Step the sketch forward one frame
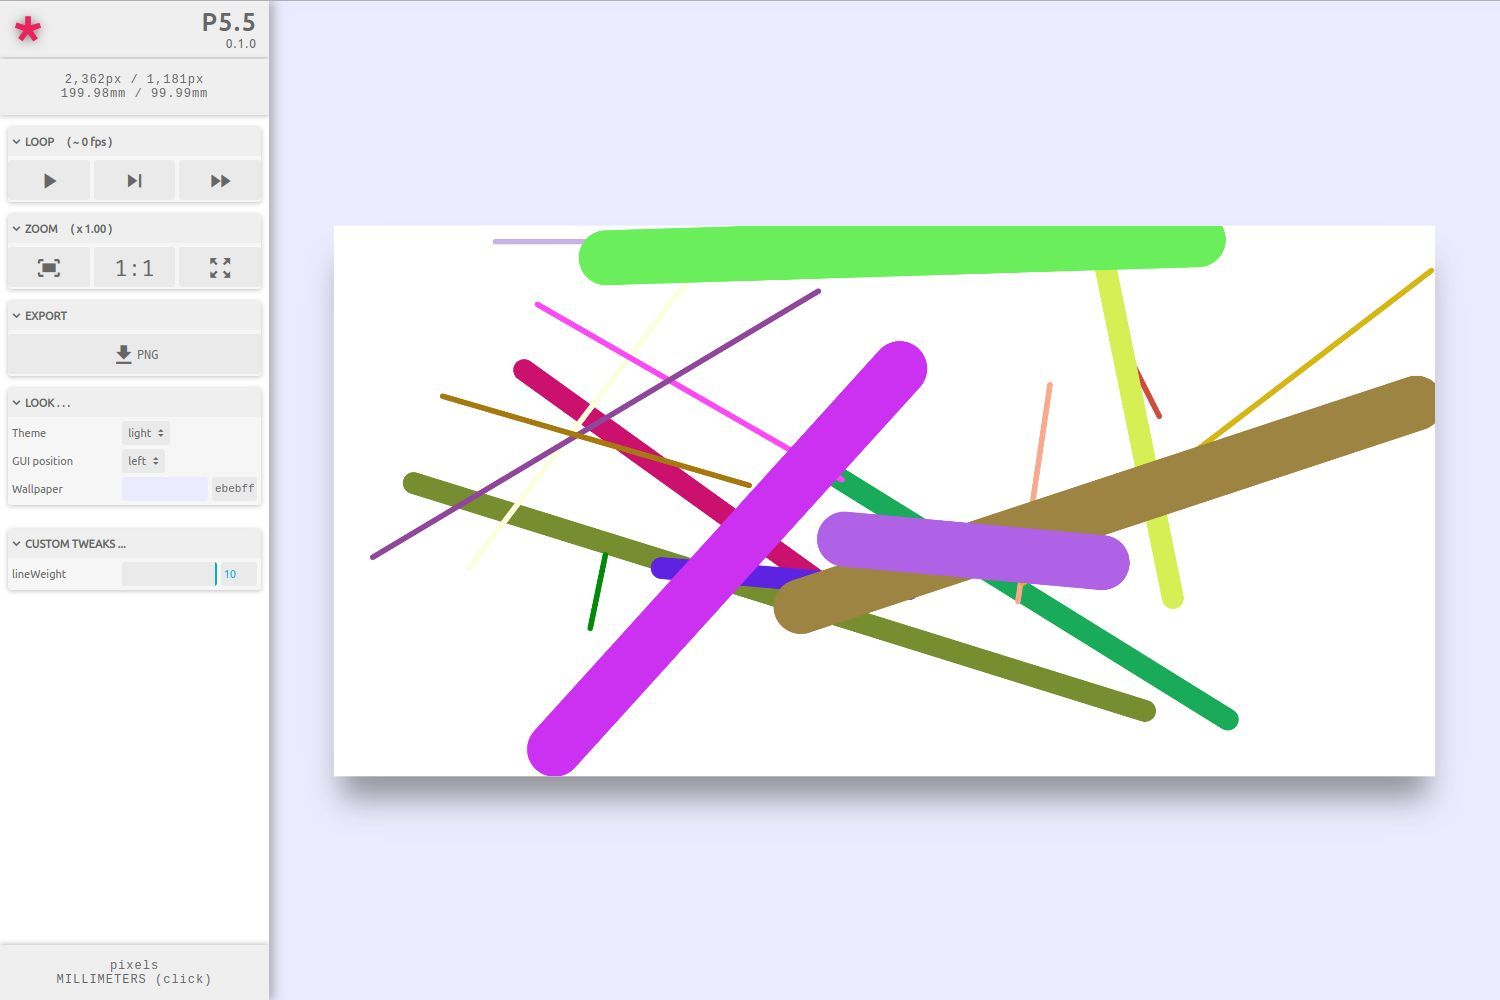The image size is (1500, 1000). [134, 180]
